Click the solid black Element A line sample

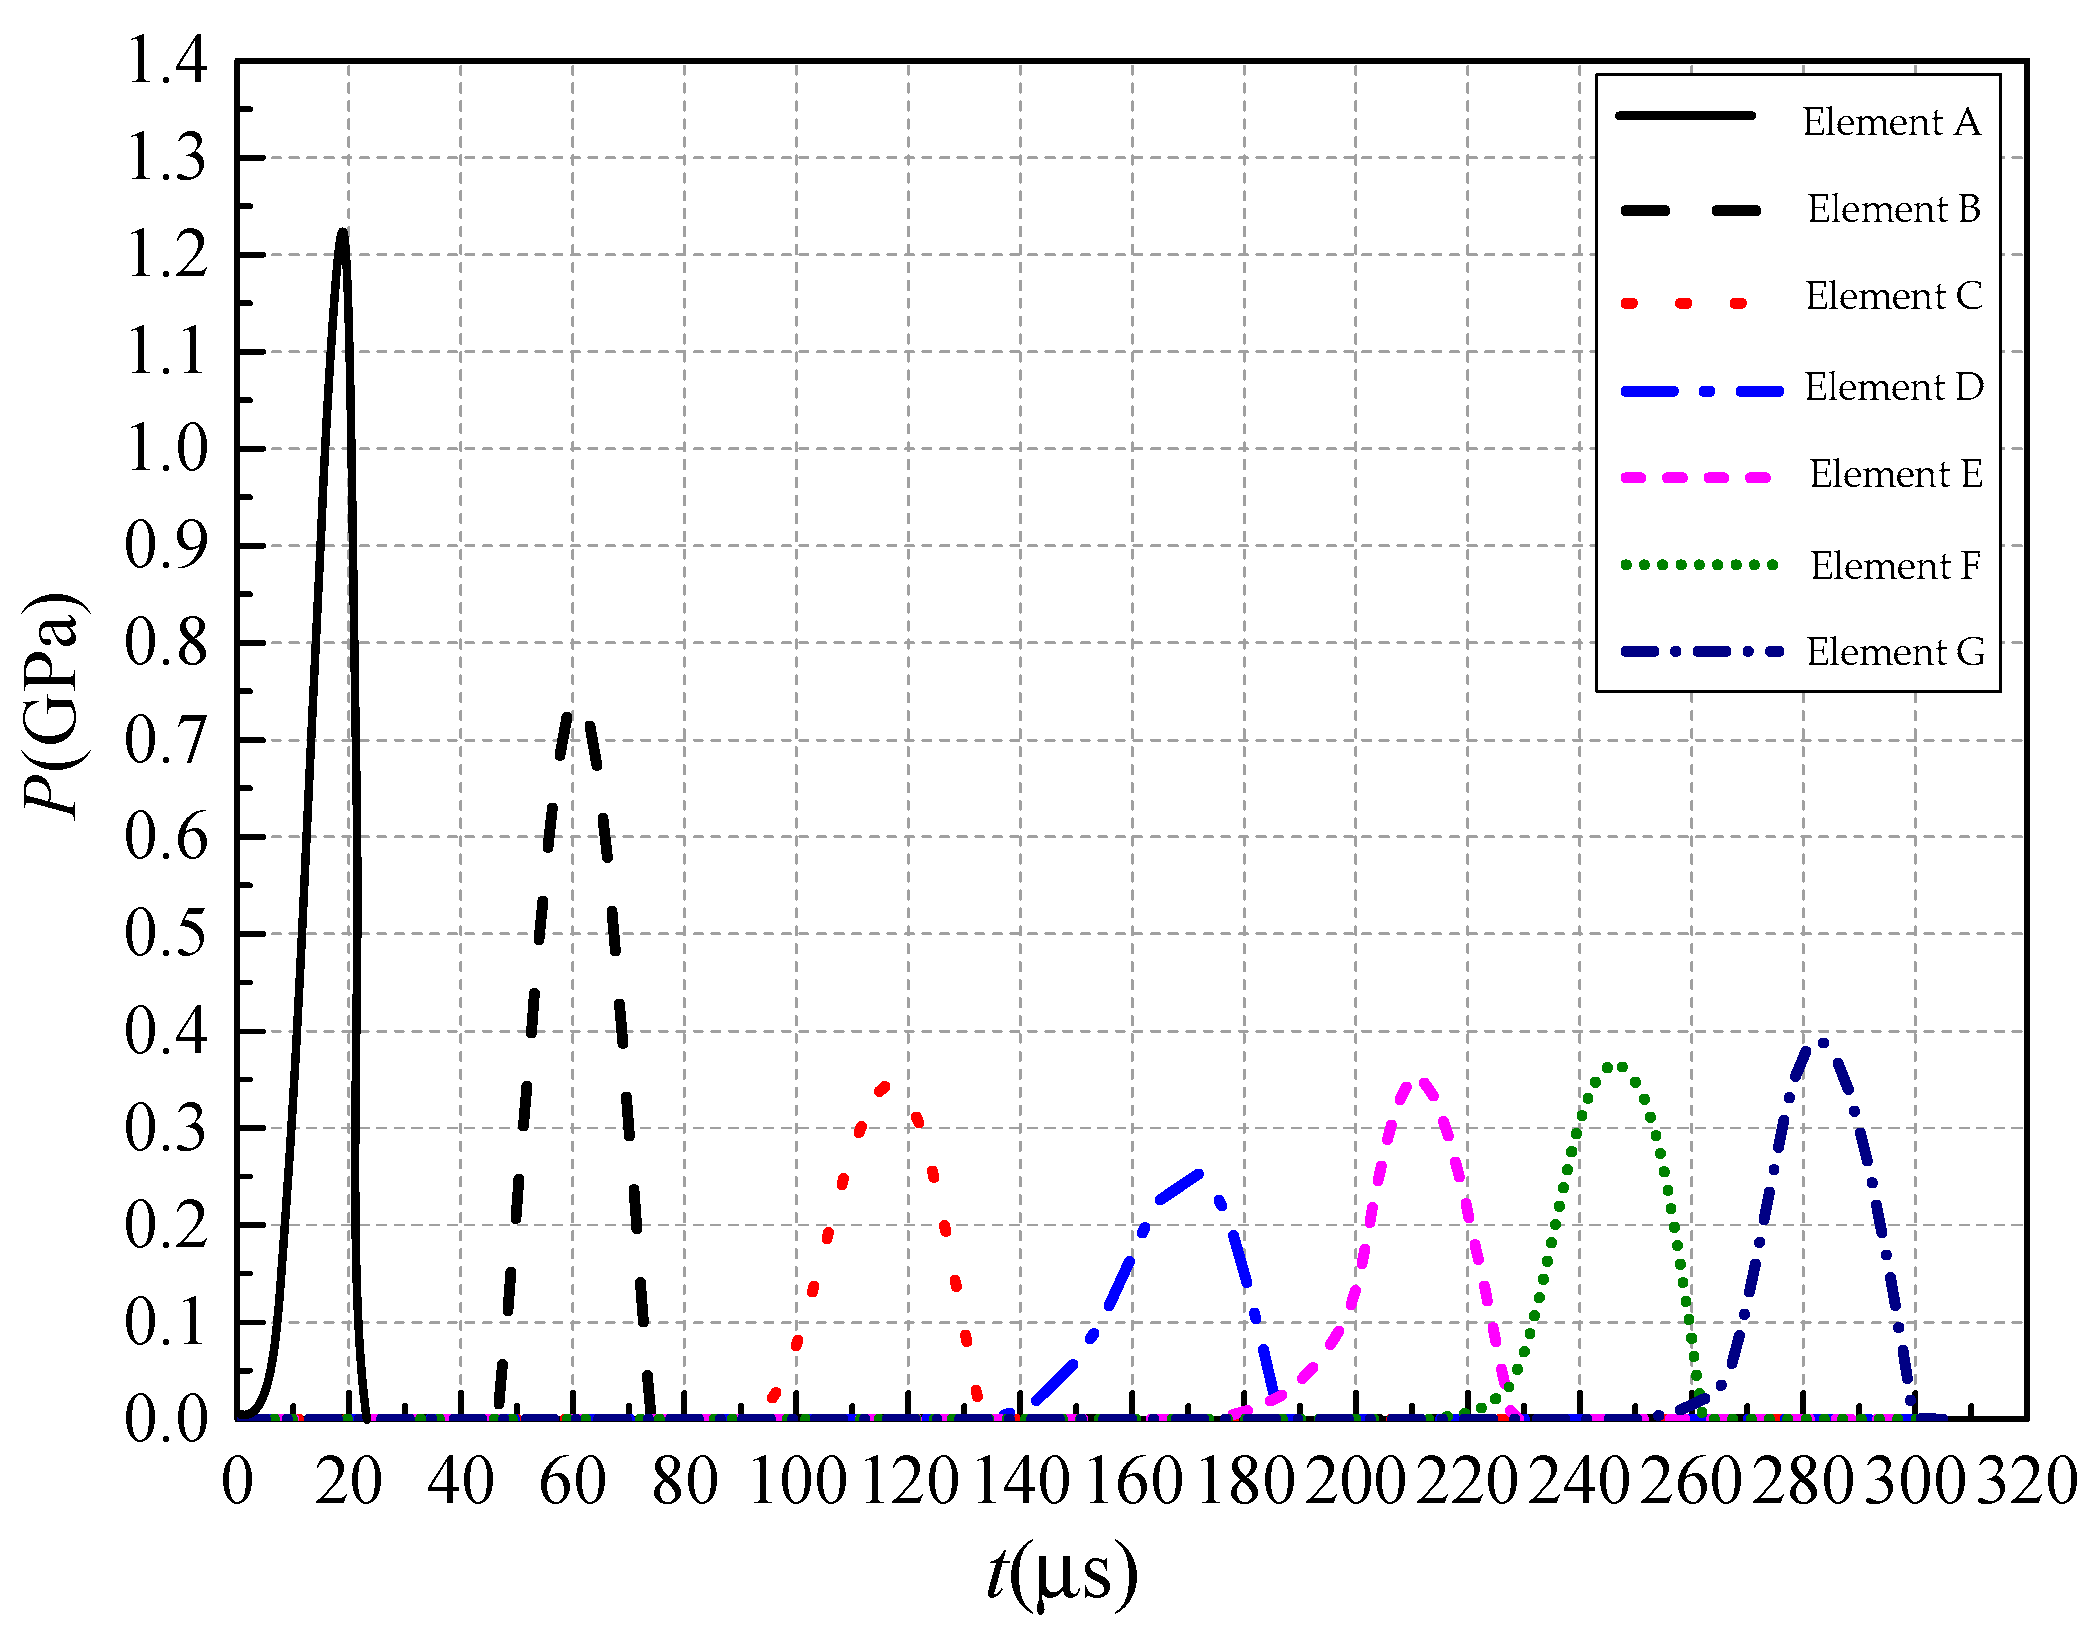tap(1686, 116)
